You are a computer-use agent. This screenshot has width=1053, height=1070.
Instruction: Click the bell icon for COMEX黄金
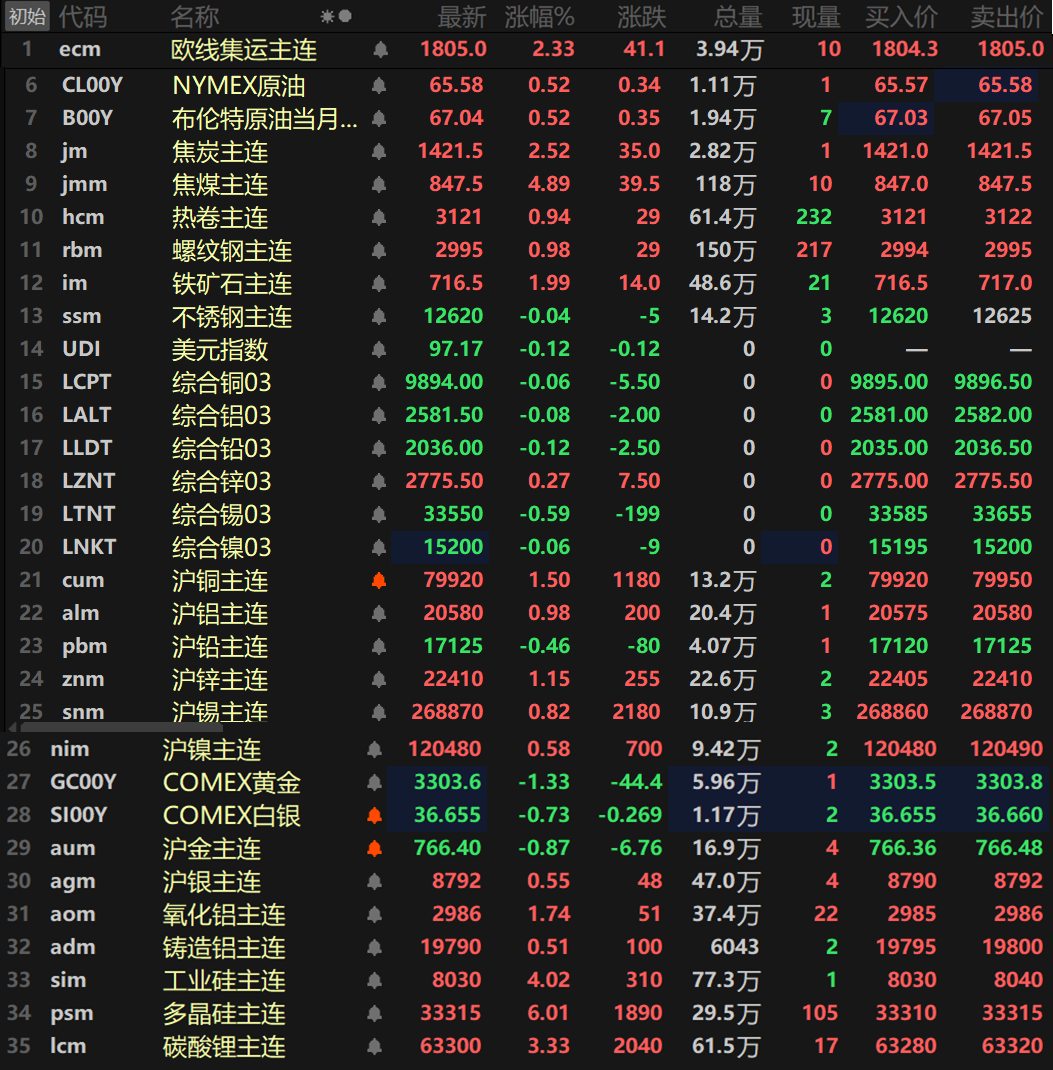coord(374,782)
